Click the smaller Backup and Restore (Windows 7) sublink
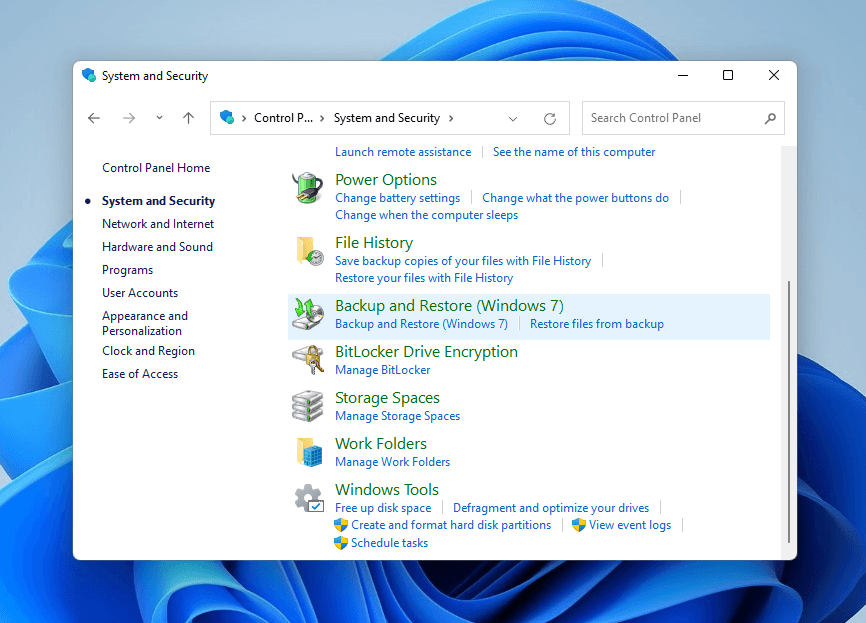Viewport: 866px width, 623px height. click(x=421, y=324)
